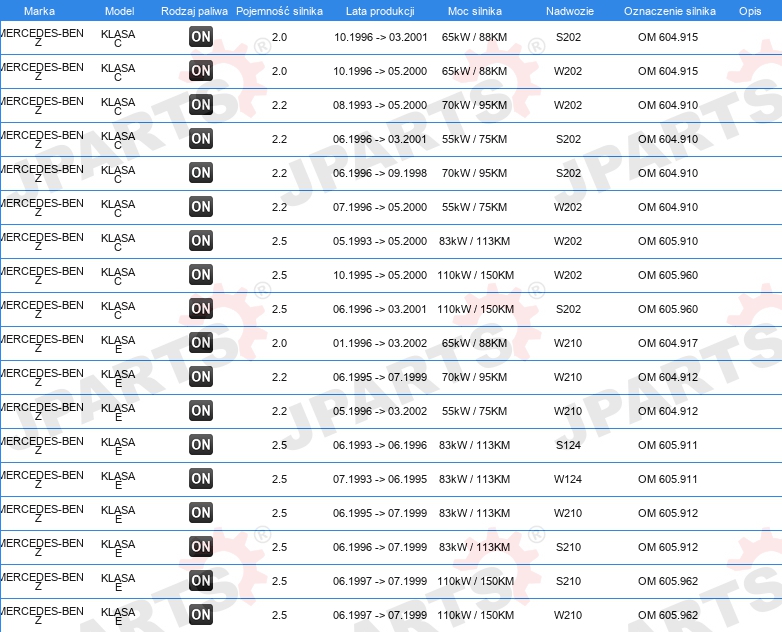
Task: Click the Nadwozie column header
Action: coord(570,11)
